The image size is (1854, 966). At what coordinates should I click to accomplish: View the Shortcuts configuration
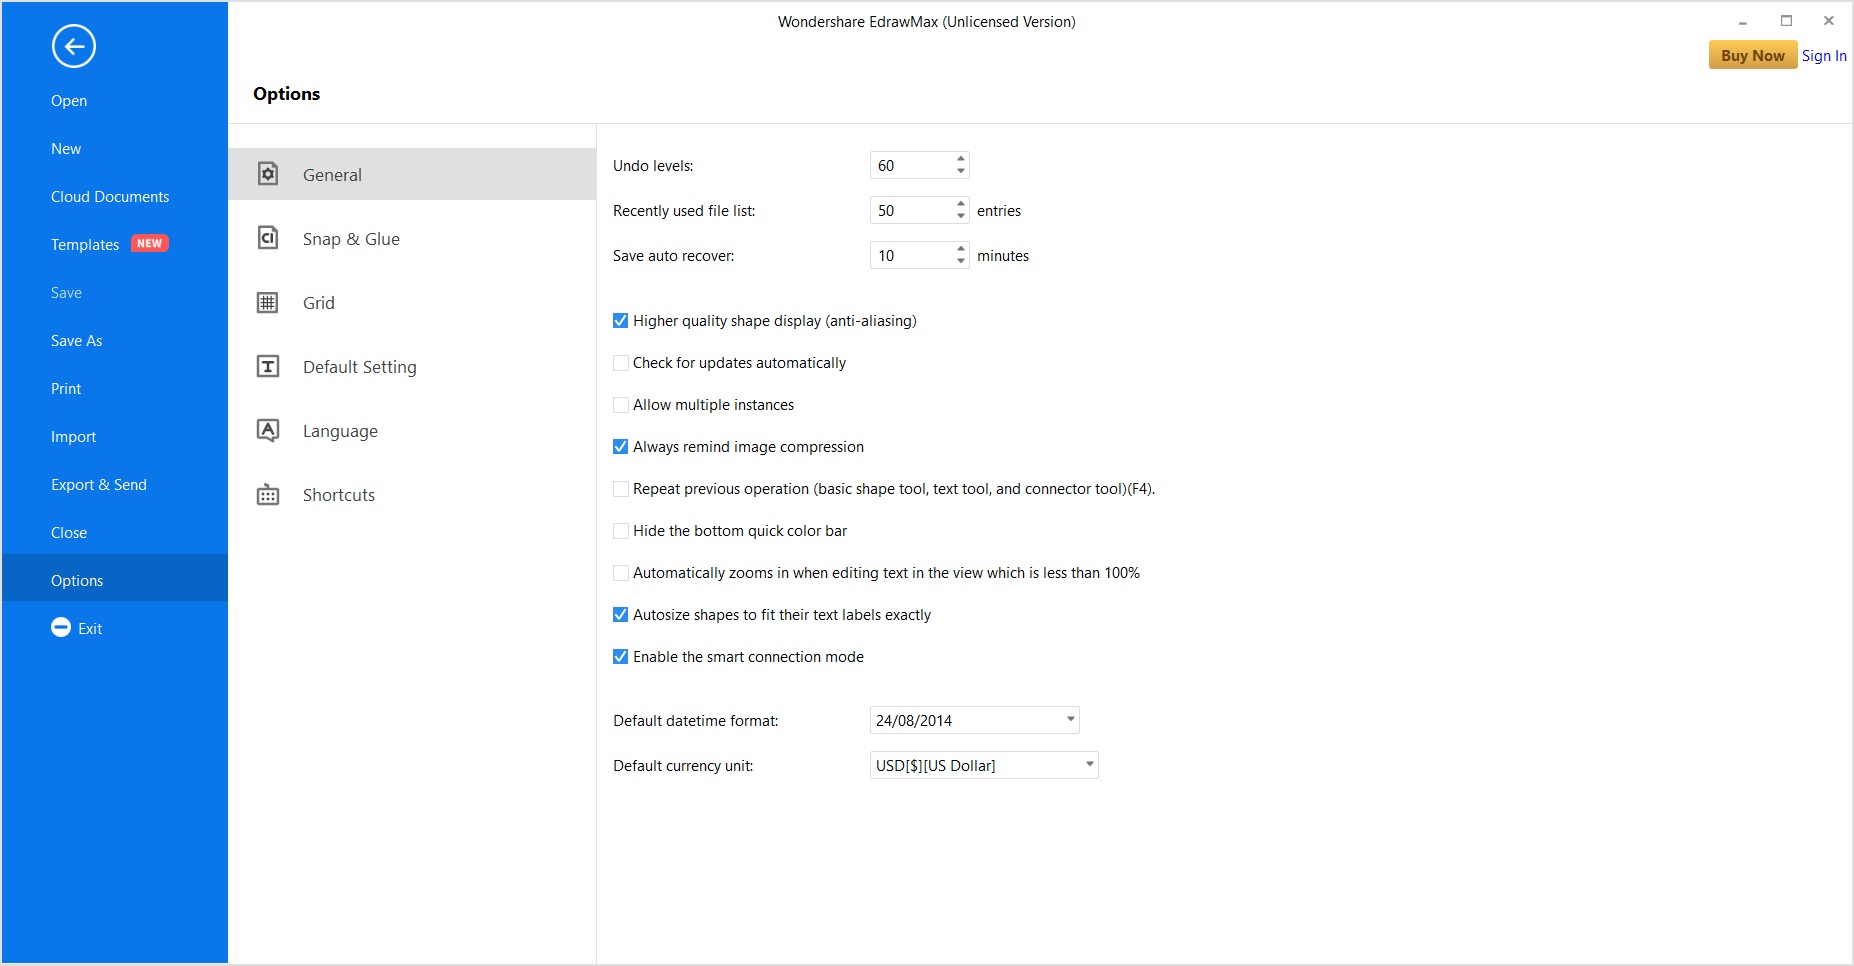point(338,494)
